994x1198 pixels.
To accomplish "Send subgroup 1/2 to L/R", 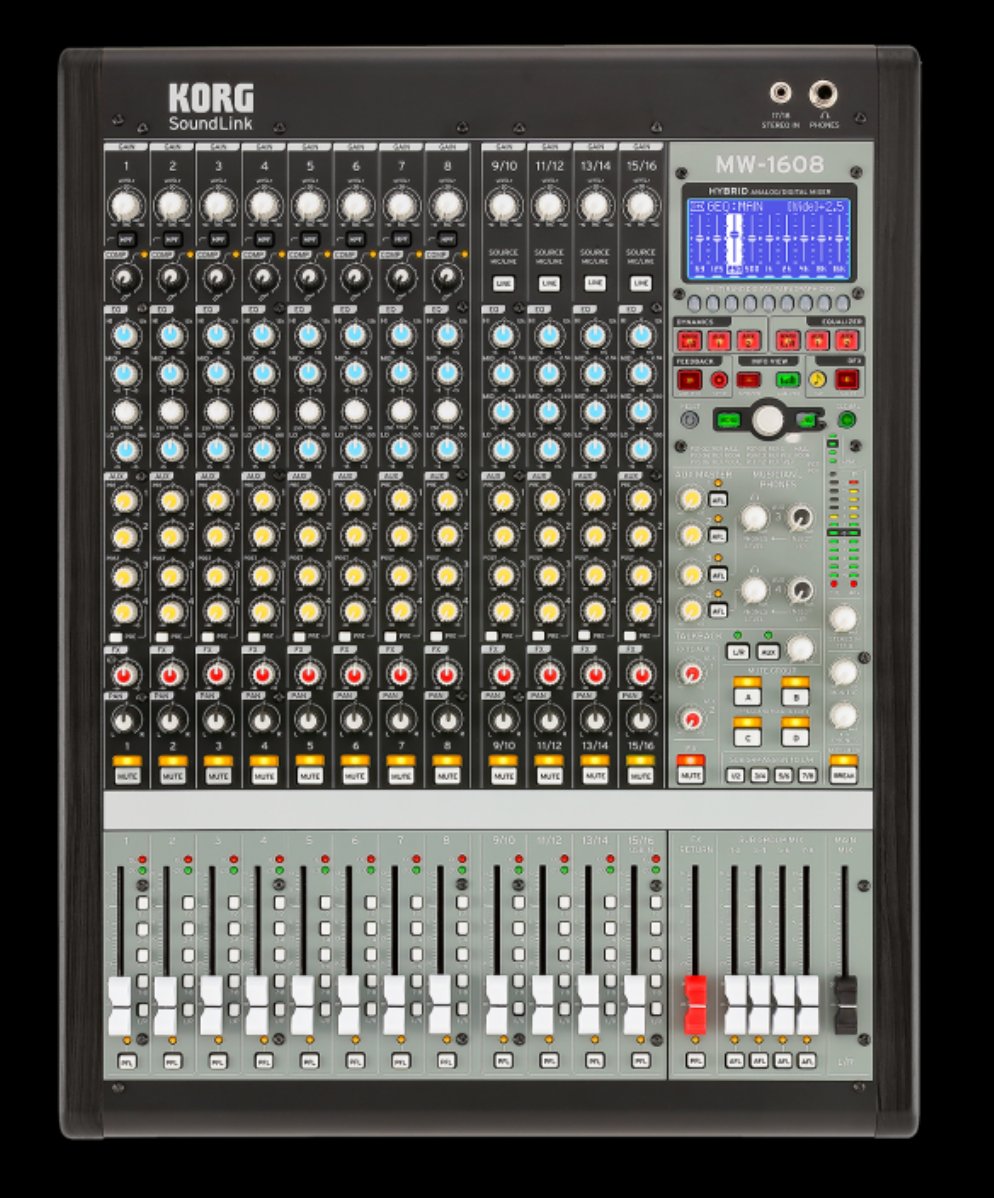I will click(735, 775).
